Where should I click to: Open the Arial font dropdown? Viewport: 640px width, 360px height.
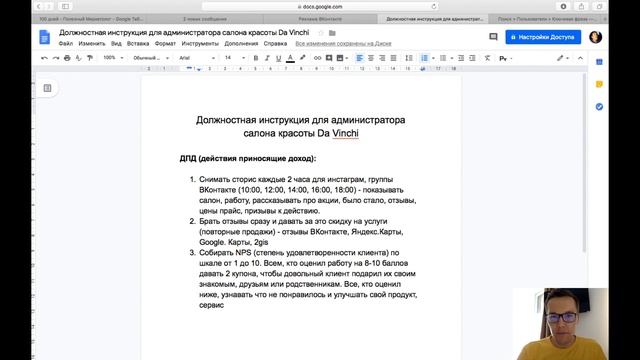click(x=197, y=58)
